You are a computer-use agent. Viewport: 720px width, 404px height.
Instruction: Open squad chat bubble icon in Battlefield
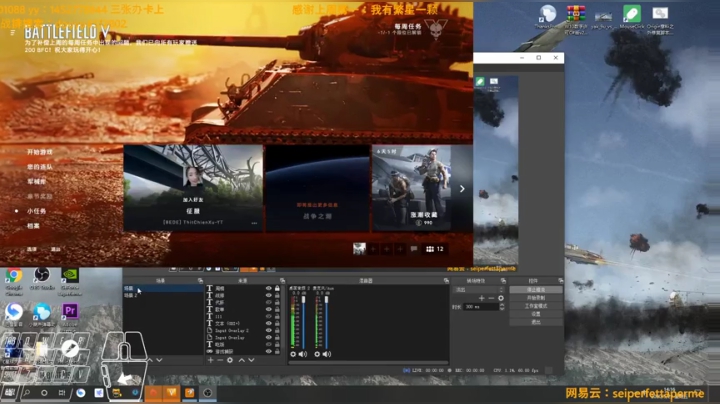pyautogui.click(x=414, y=249)
